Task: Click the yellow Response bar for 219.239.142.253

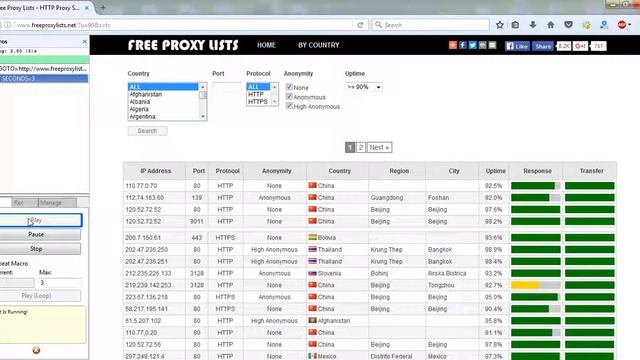Action: click(x=536, y=285)
